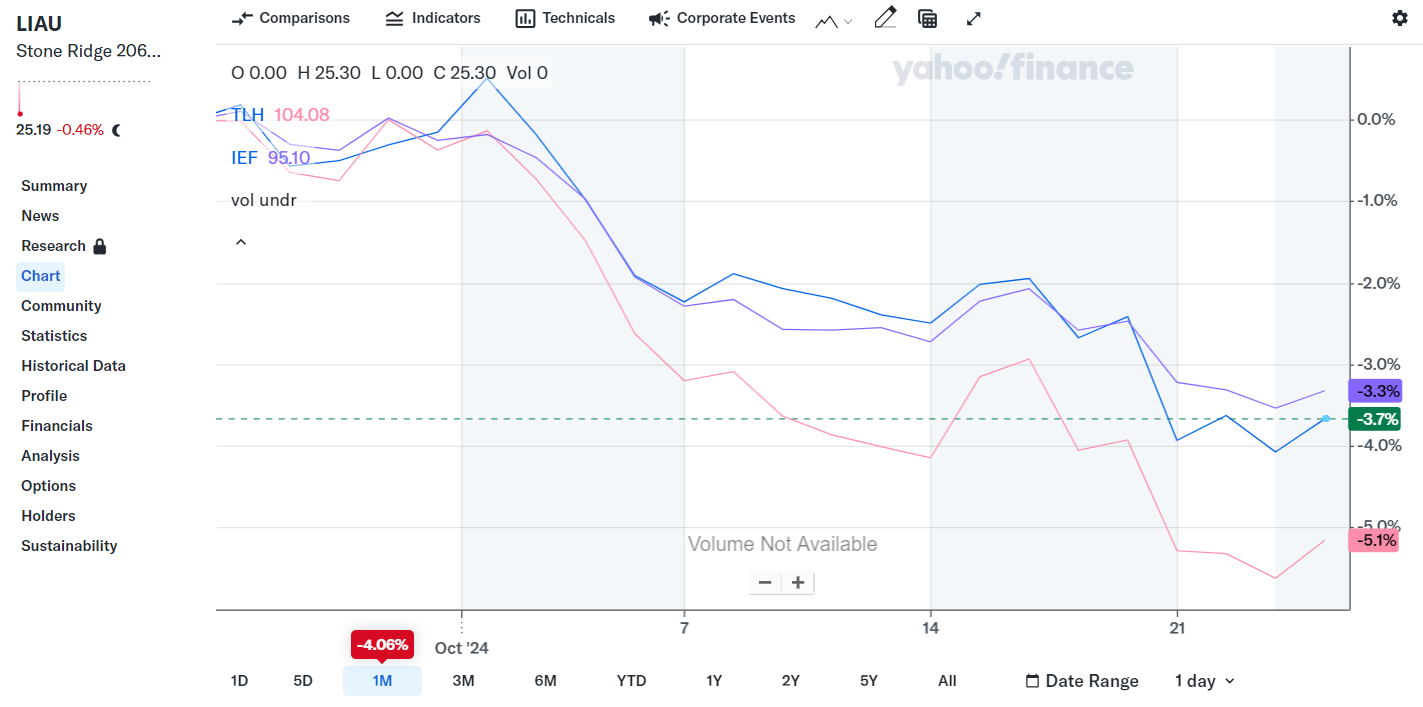
Task: Open the Chart section
Action: click(41, 276)
